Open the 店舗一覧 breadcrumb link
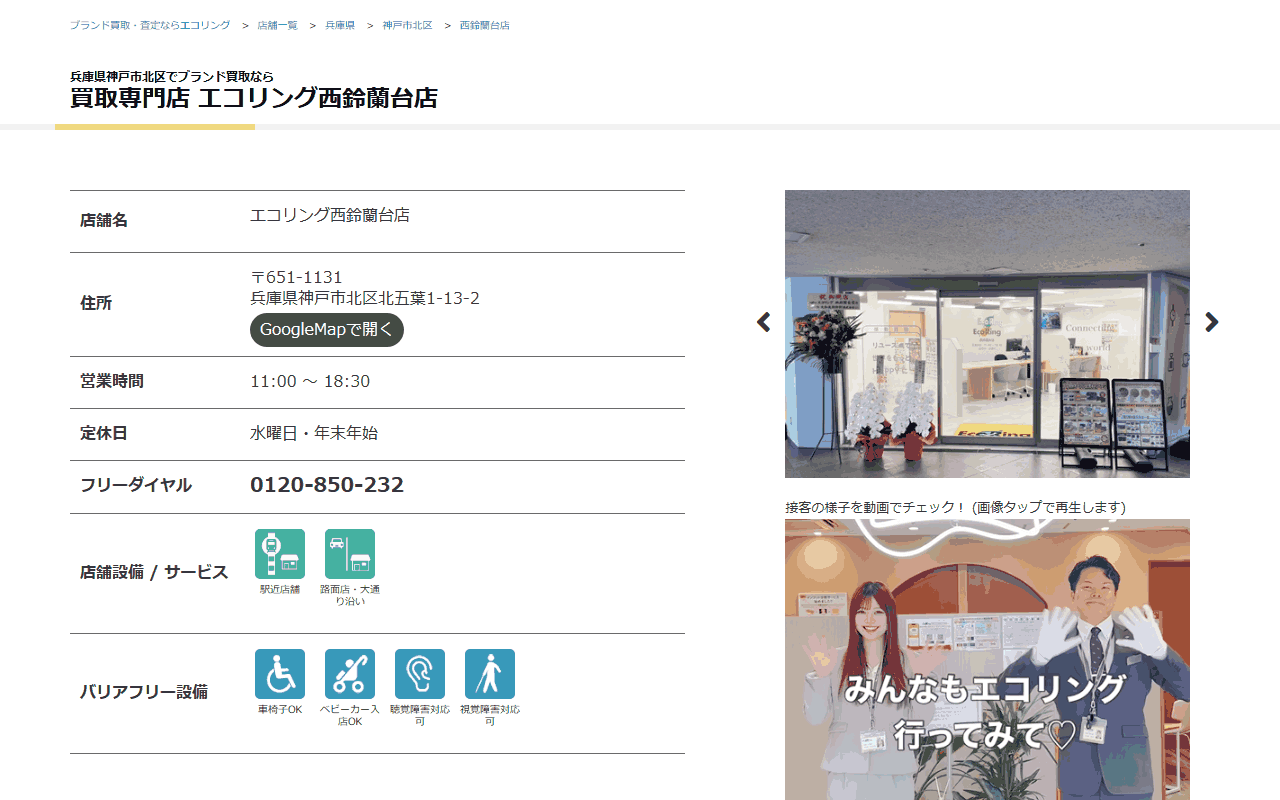This screenshot has width=1280, height=800. click(x=277, y=25)
